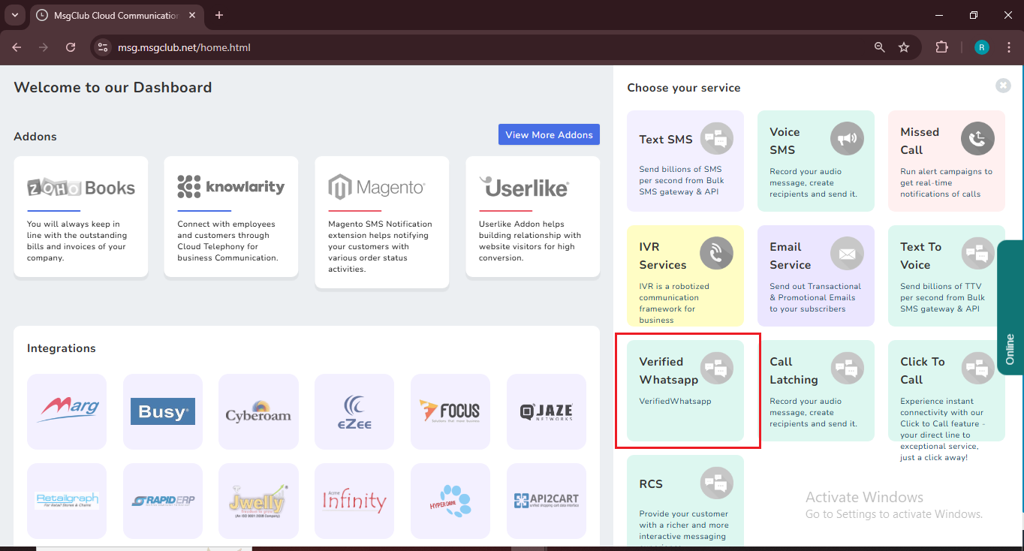Open the Click To Call service
Viewport: 1024px width, 551px height.
point(946,400)
